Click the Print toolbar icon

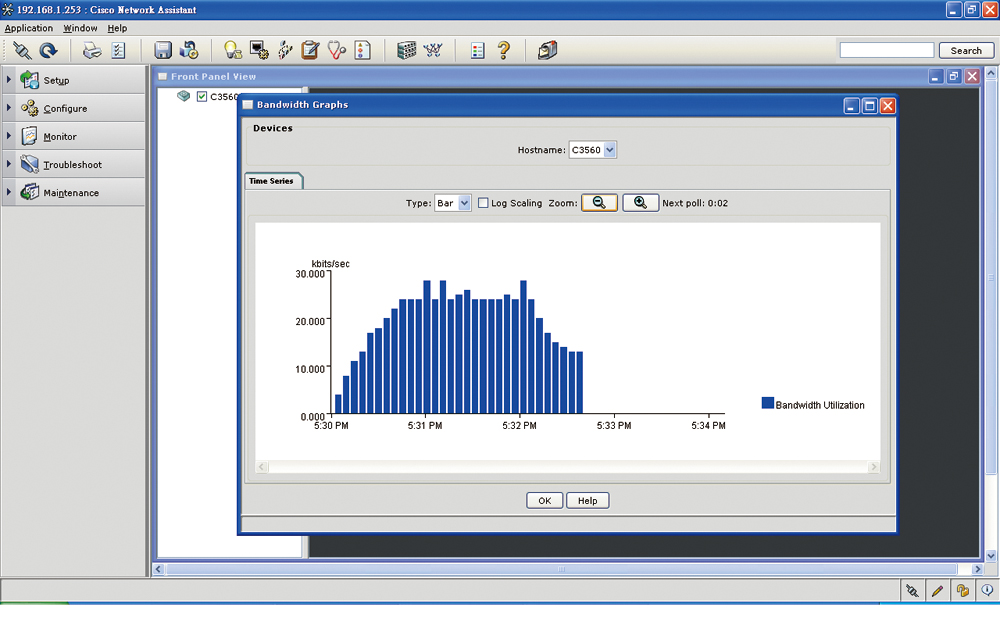point(92,50)
